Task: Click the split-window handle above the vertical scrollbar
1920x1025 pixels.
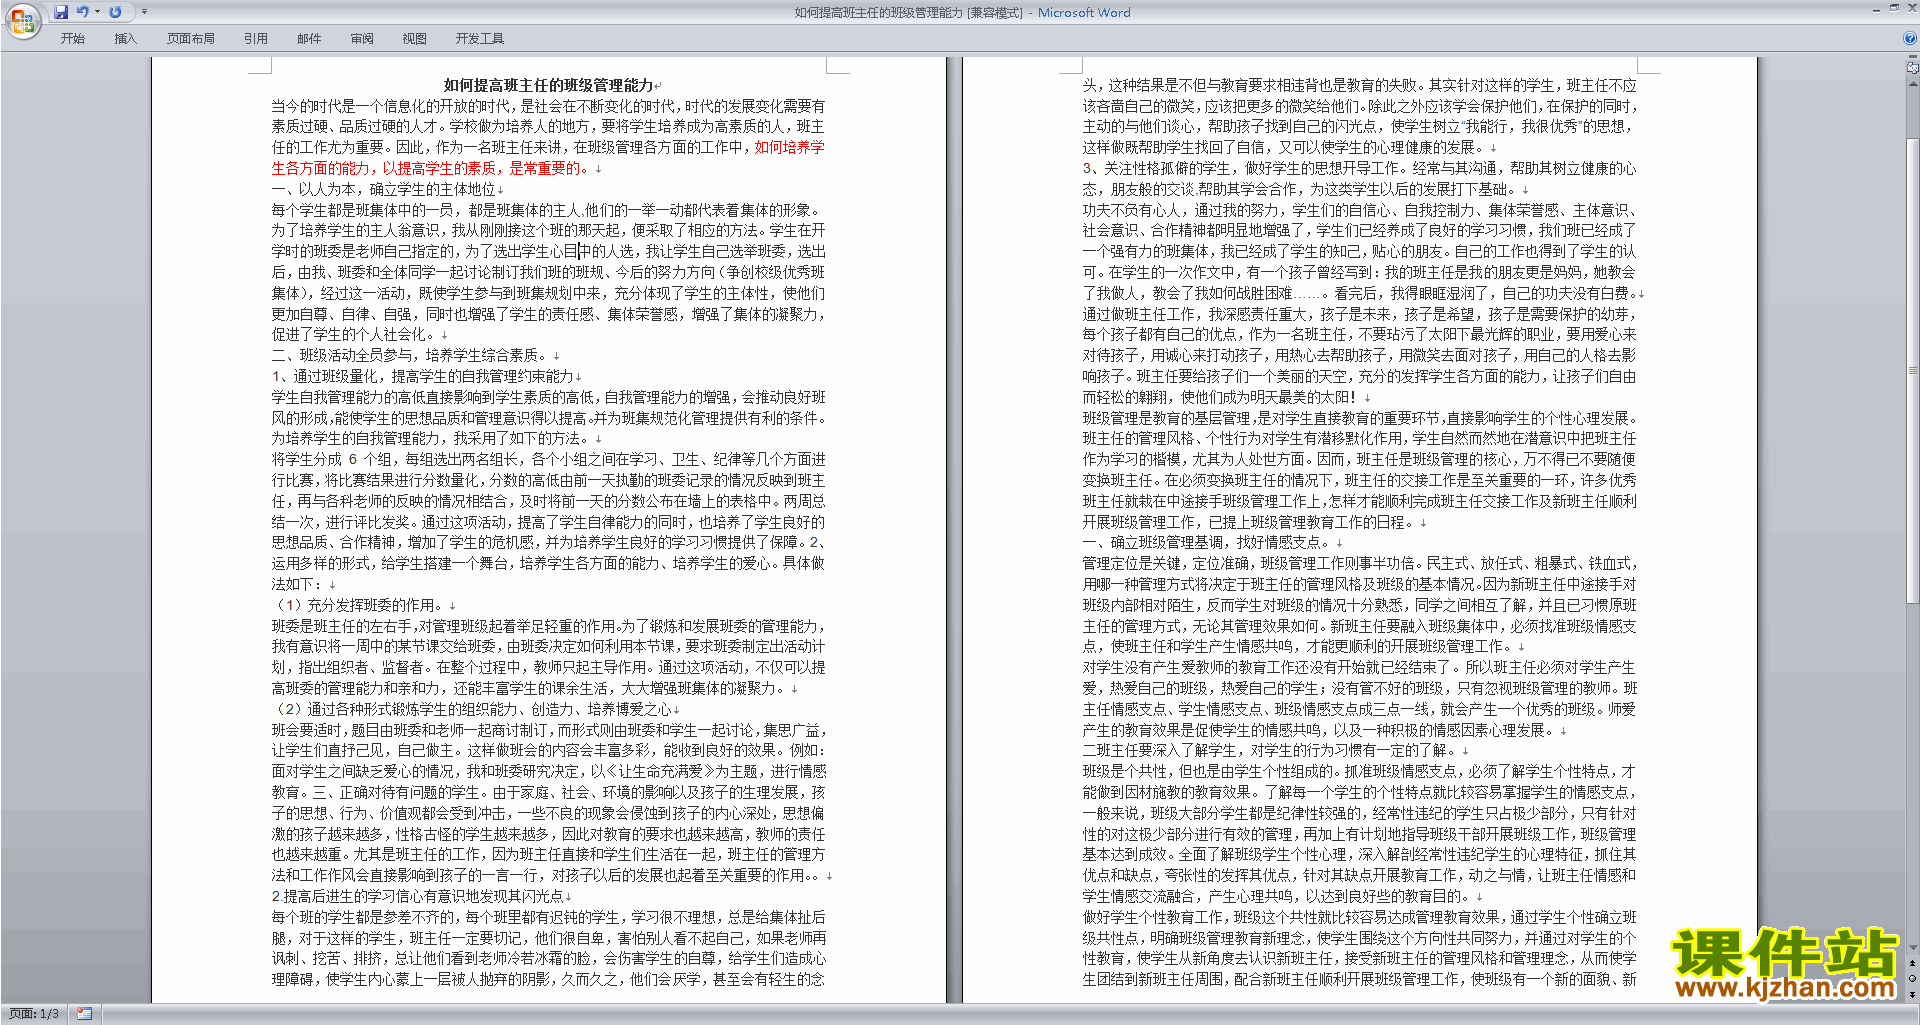Action: (x=1913, y=56)
